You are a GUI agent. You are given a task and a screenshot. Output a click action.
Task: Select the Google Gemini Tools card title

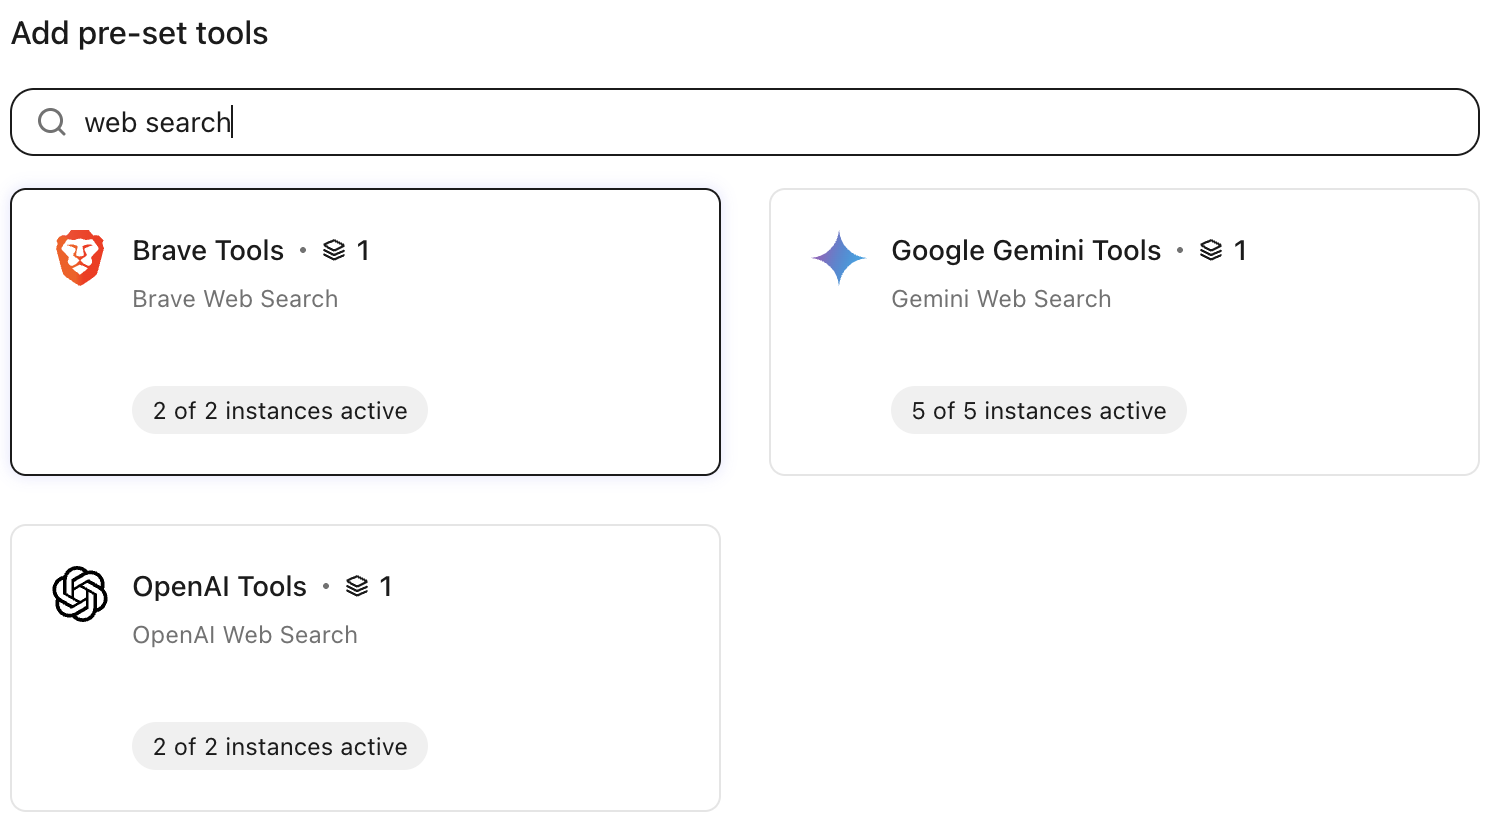coord(1026,250)
